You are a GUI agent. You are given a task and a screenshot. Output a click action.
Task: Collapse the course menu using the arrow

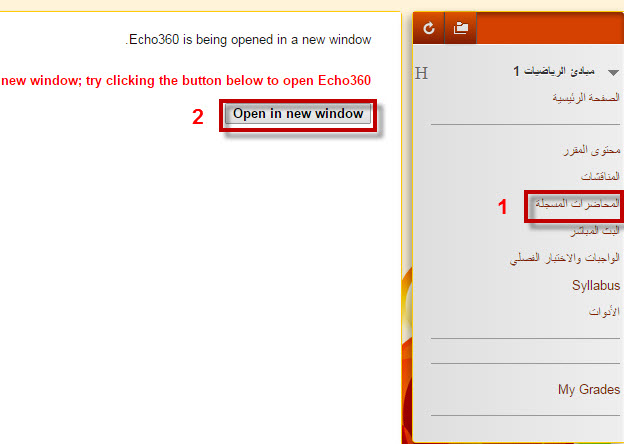tap(613, 73)
